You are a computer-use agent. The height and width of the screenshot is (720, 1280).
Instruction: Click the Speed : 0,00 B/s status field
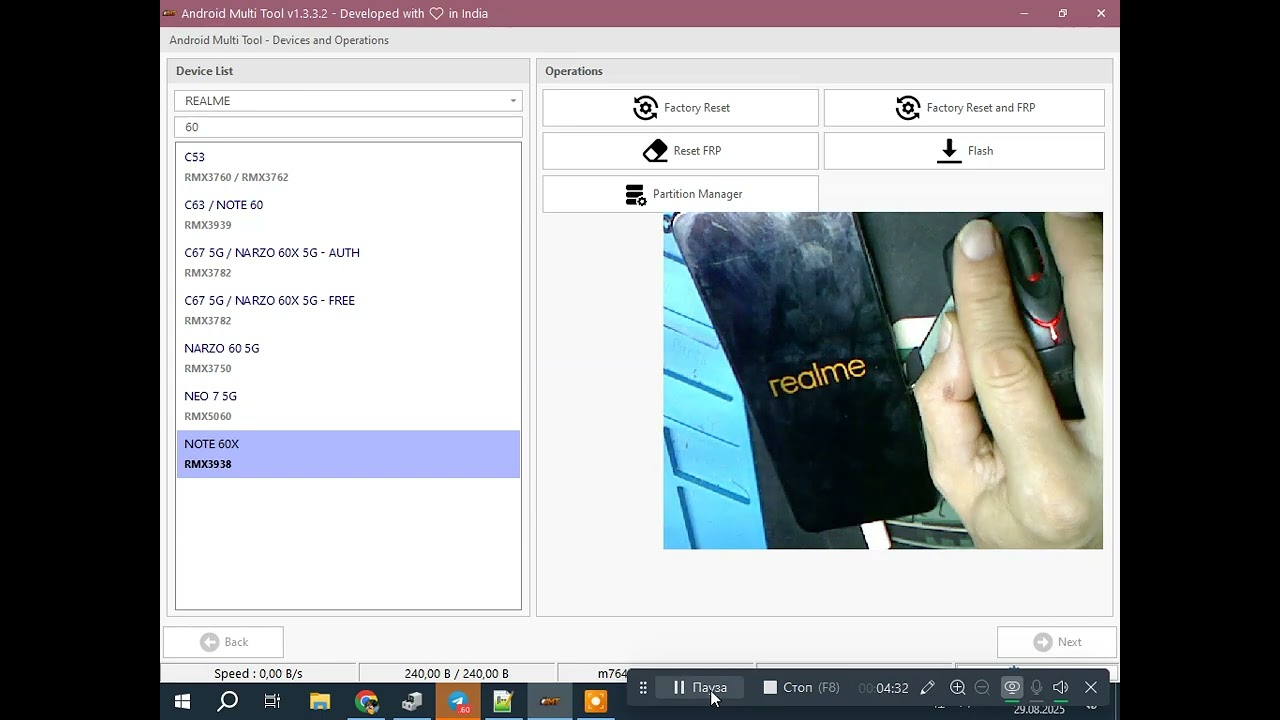pos(258,674)
